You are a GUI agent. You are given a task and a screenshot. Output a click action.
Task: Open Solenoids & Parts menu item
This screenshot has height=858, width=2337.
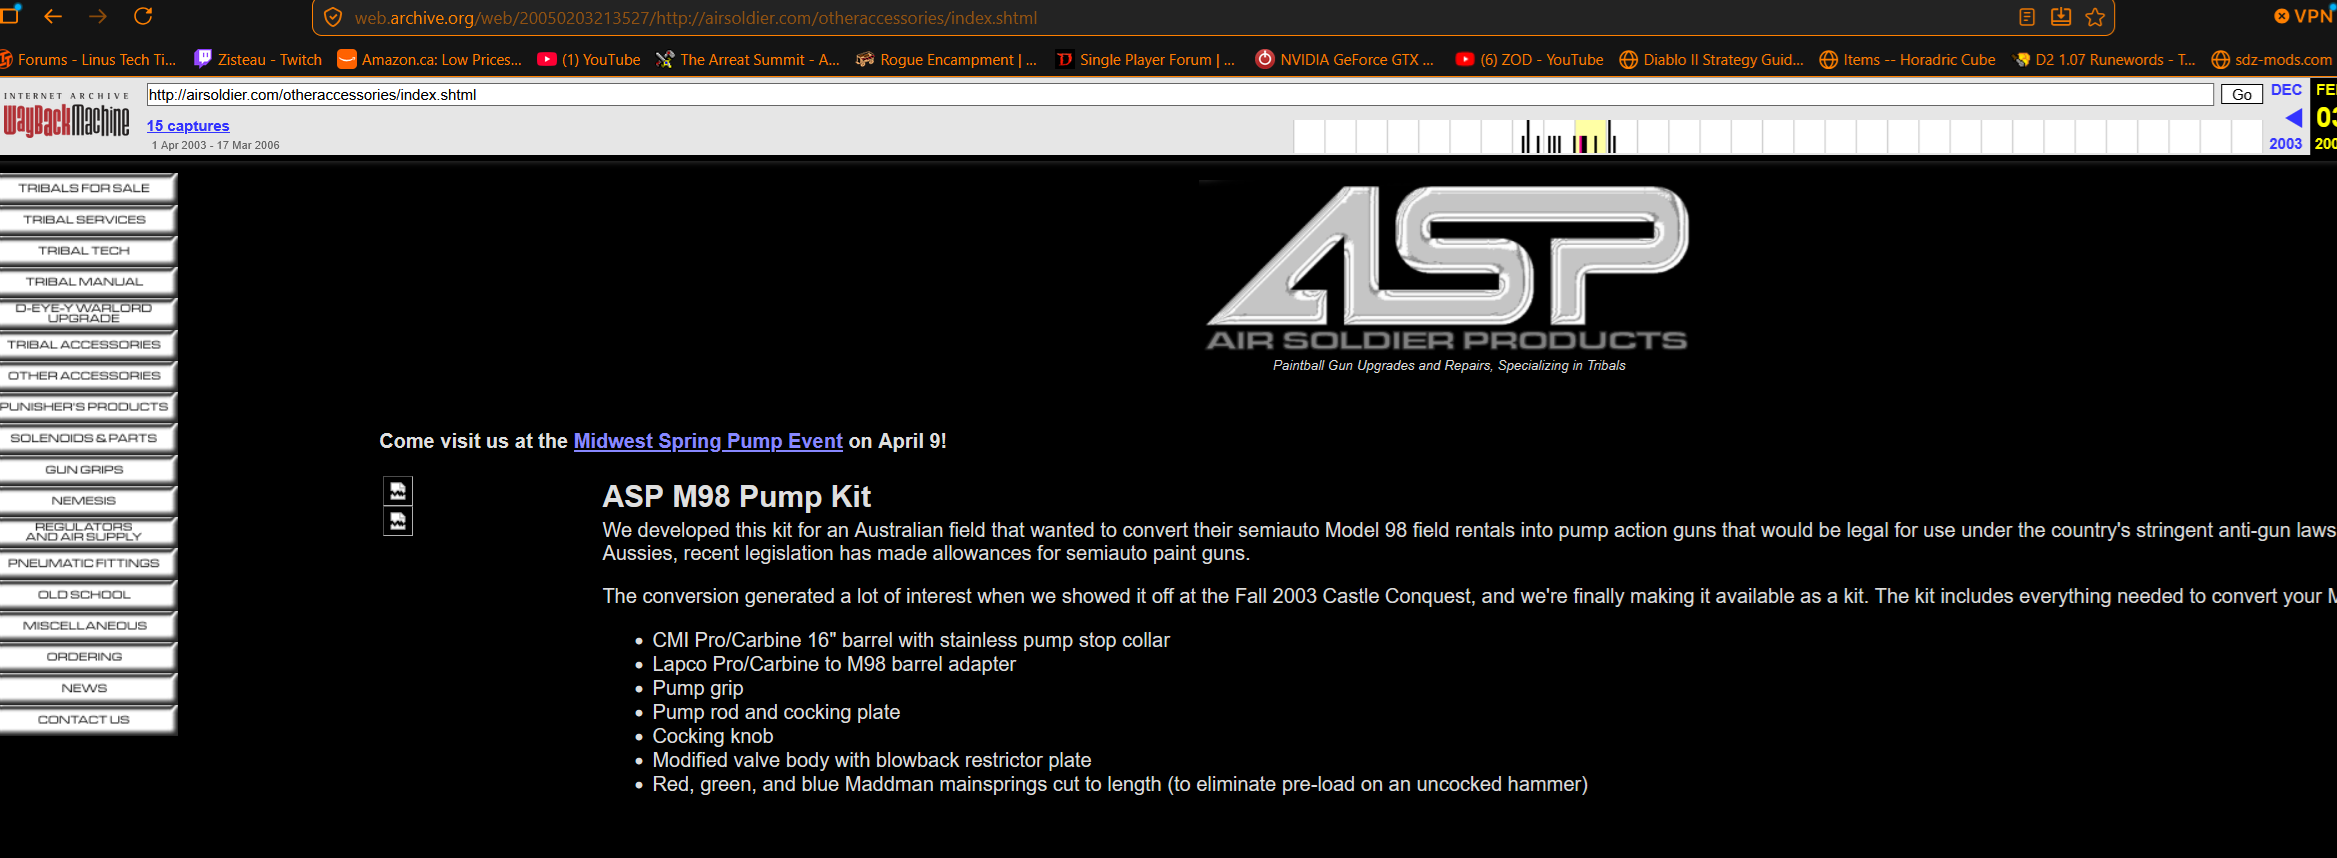point(88,438)
